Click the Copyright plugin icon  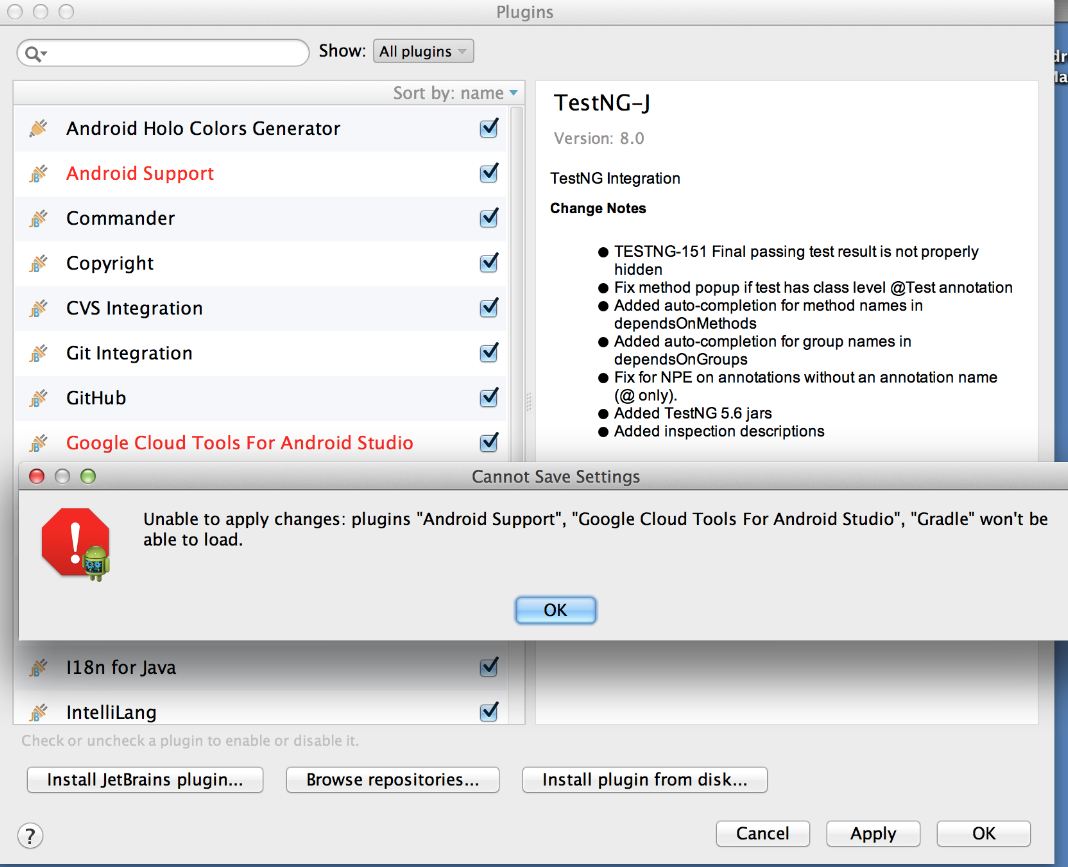coord(38,264)
